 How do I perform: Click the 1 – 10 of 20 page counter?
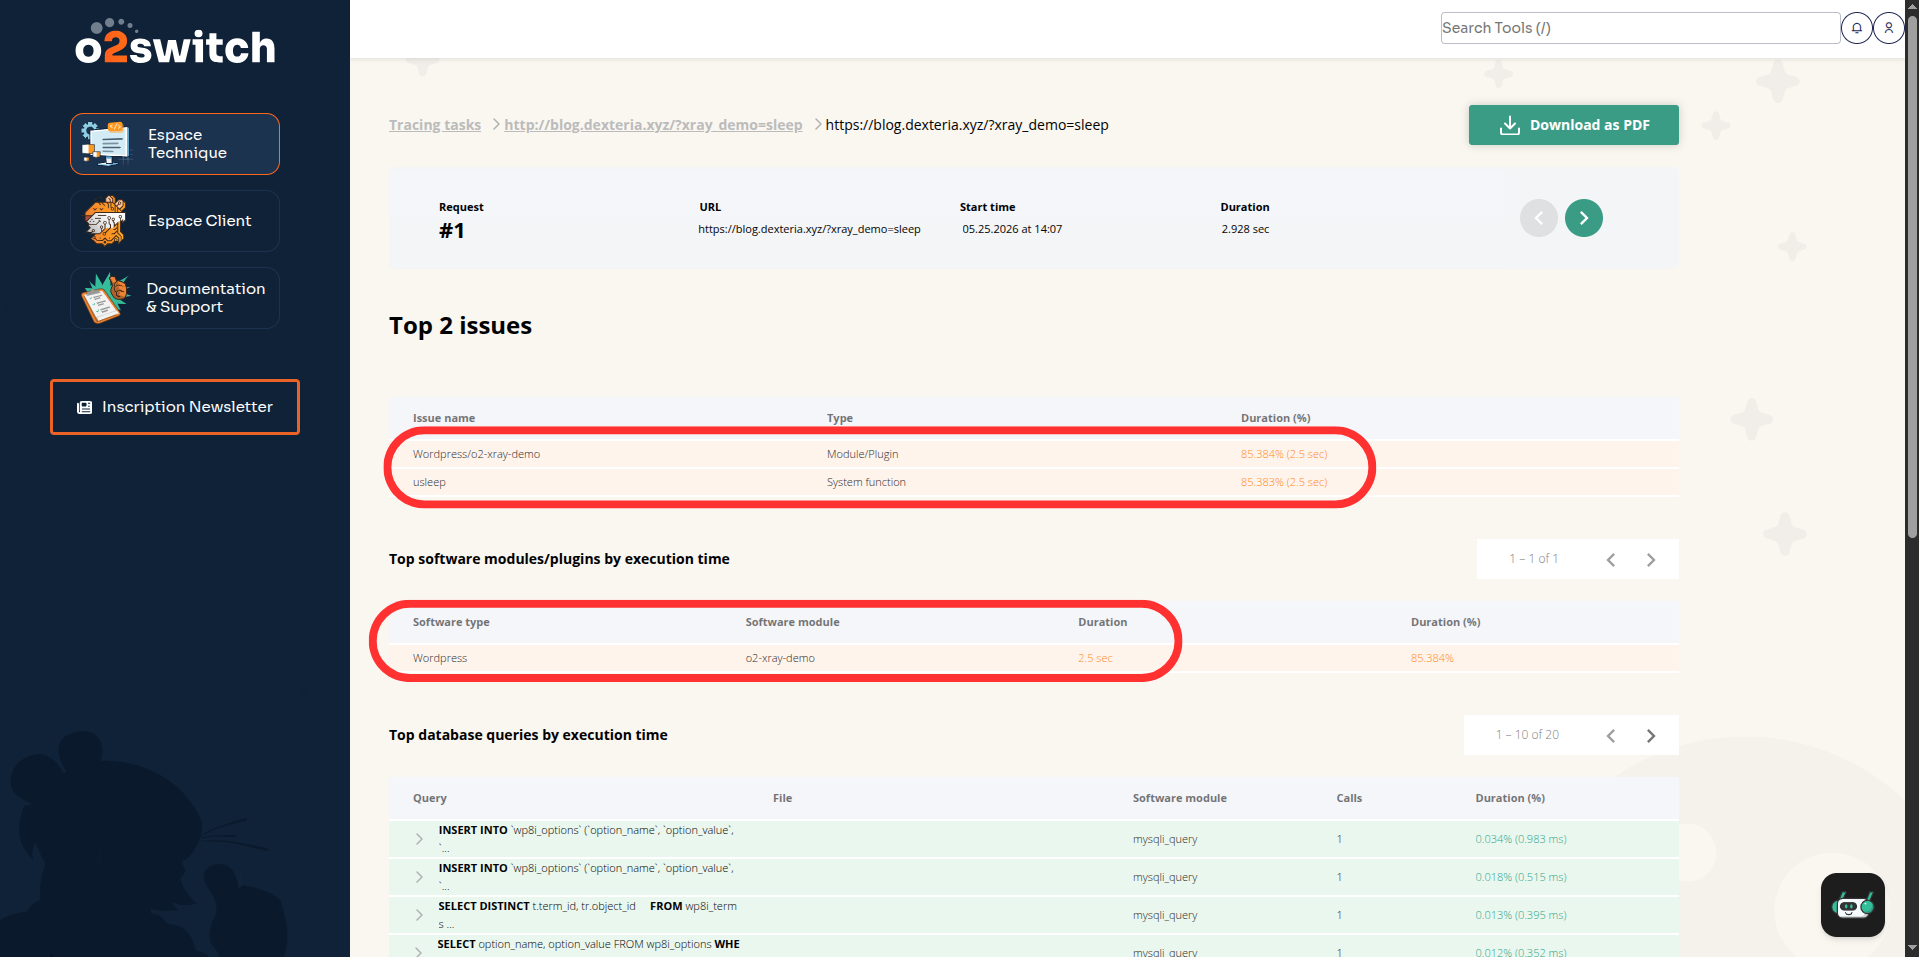point(1527,735)
